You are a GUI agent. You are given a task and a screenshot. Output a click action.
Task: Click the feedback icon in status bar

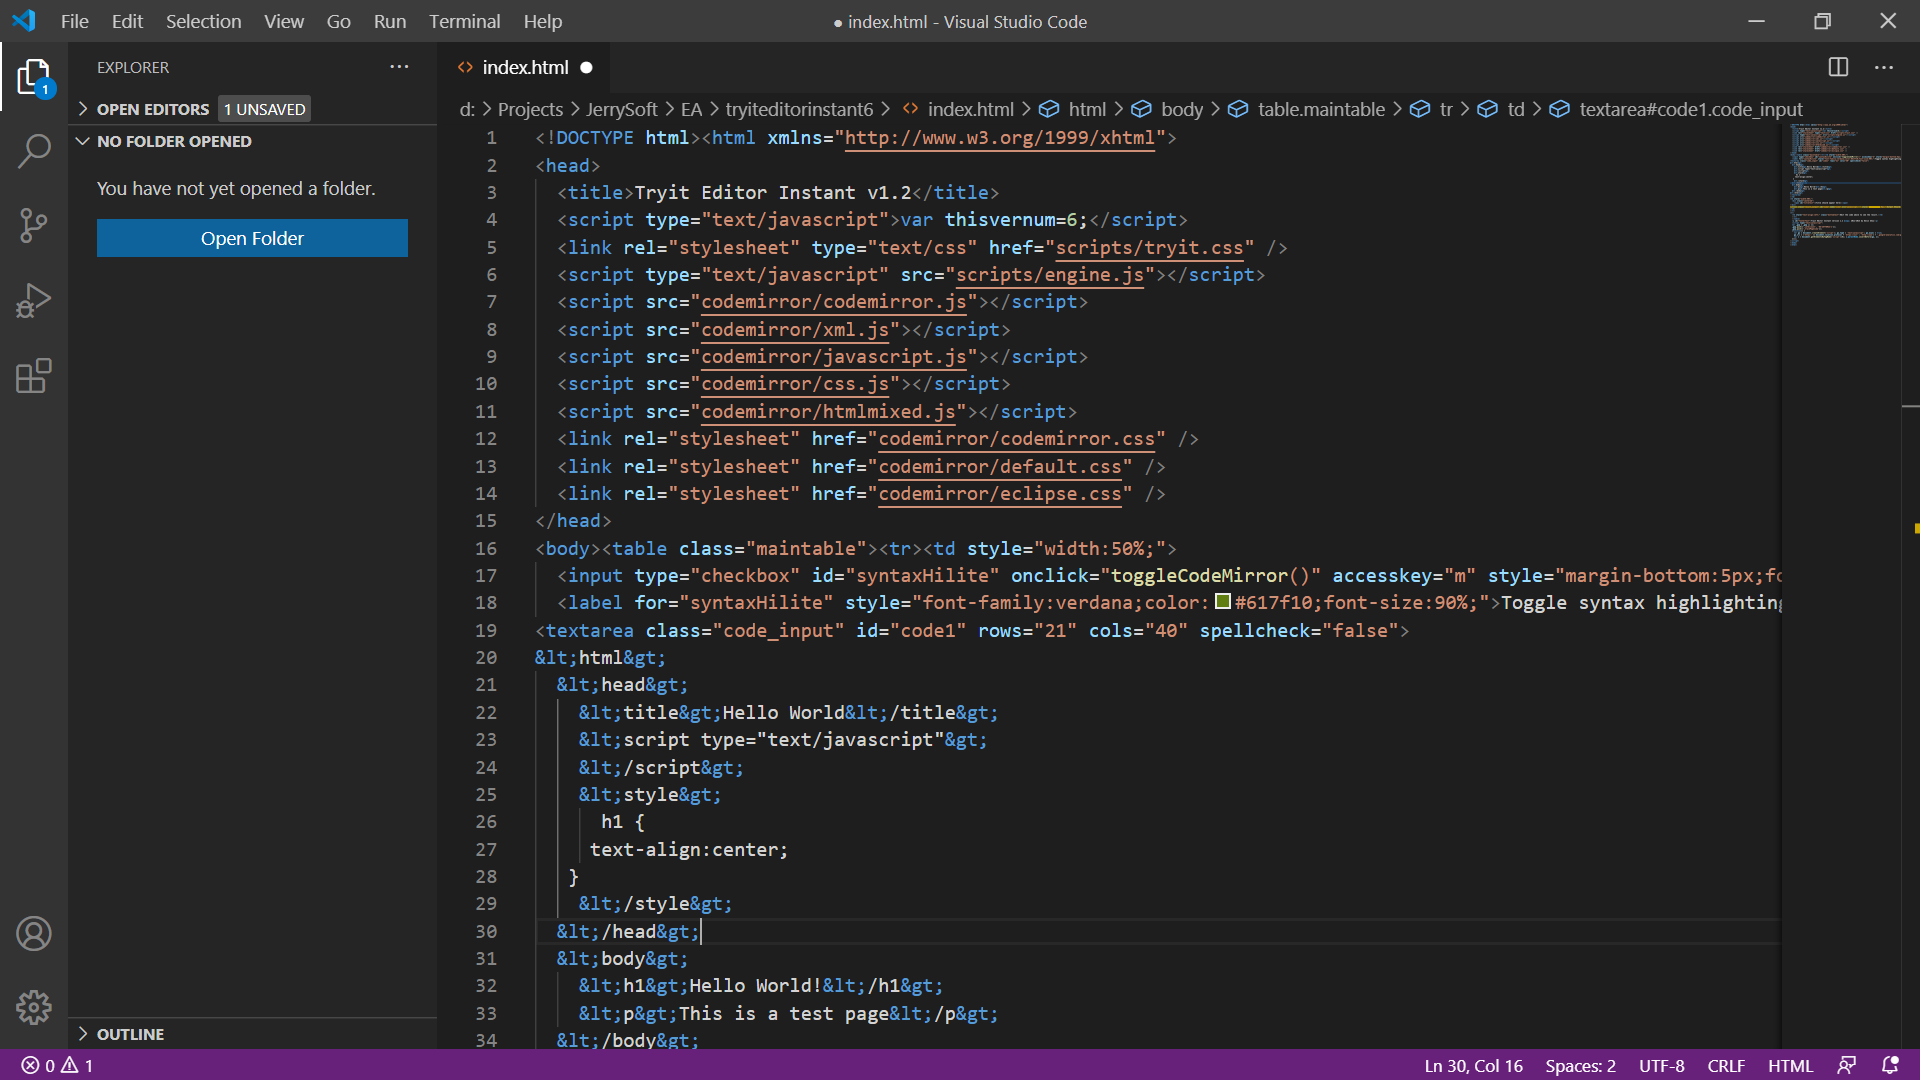(1847, 1065)
